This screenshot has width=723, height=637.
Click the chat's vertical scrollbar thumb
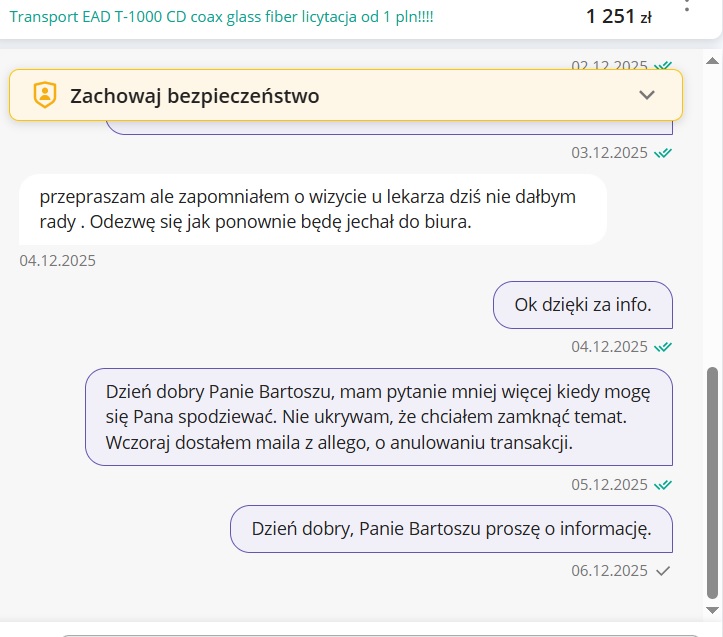712,480
